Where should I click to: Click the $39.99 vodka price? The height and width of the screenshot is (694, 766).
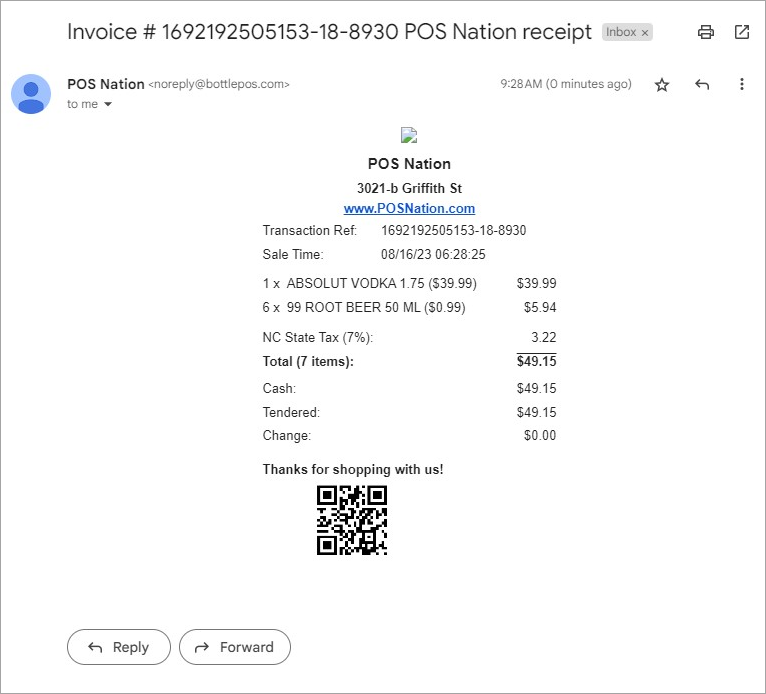point(536,283)
